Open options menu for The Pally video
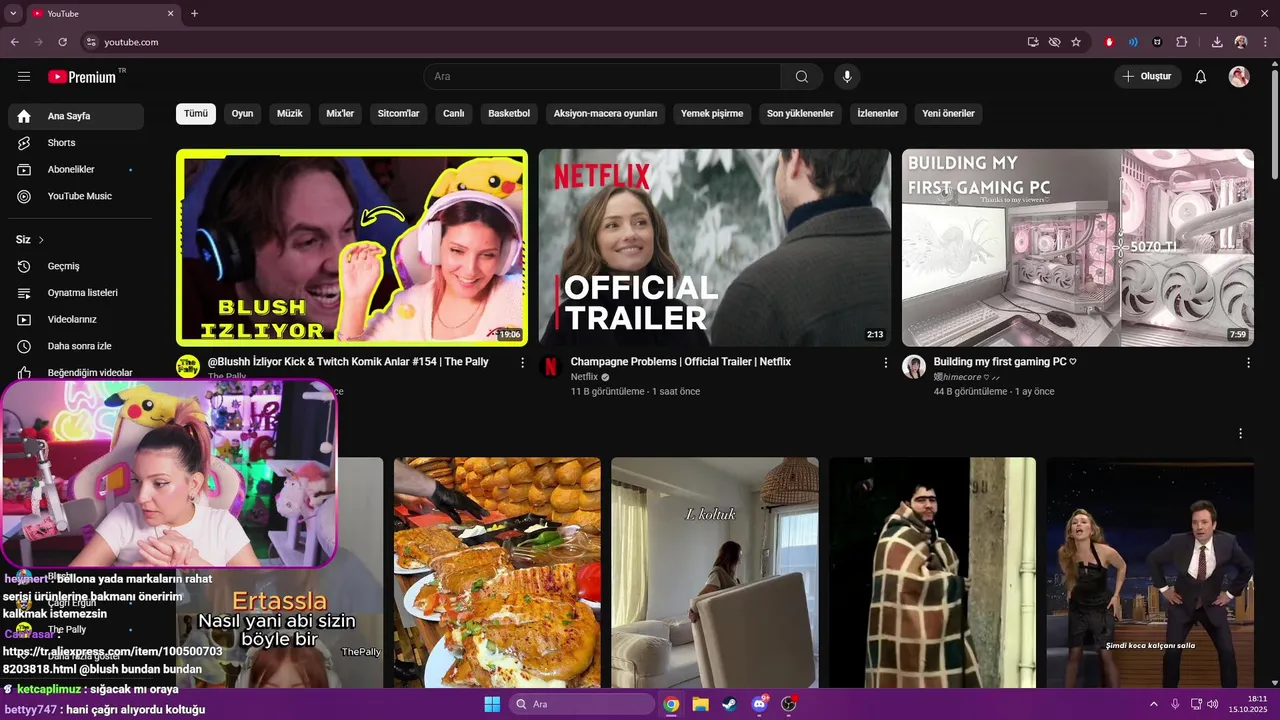 522,363
